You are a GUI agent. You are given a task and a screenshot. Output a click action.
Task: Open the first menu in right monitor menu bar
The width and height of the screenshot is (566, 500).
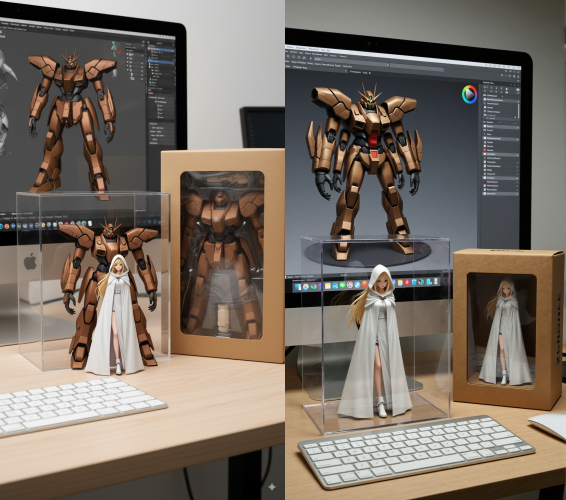click(290, 47)
